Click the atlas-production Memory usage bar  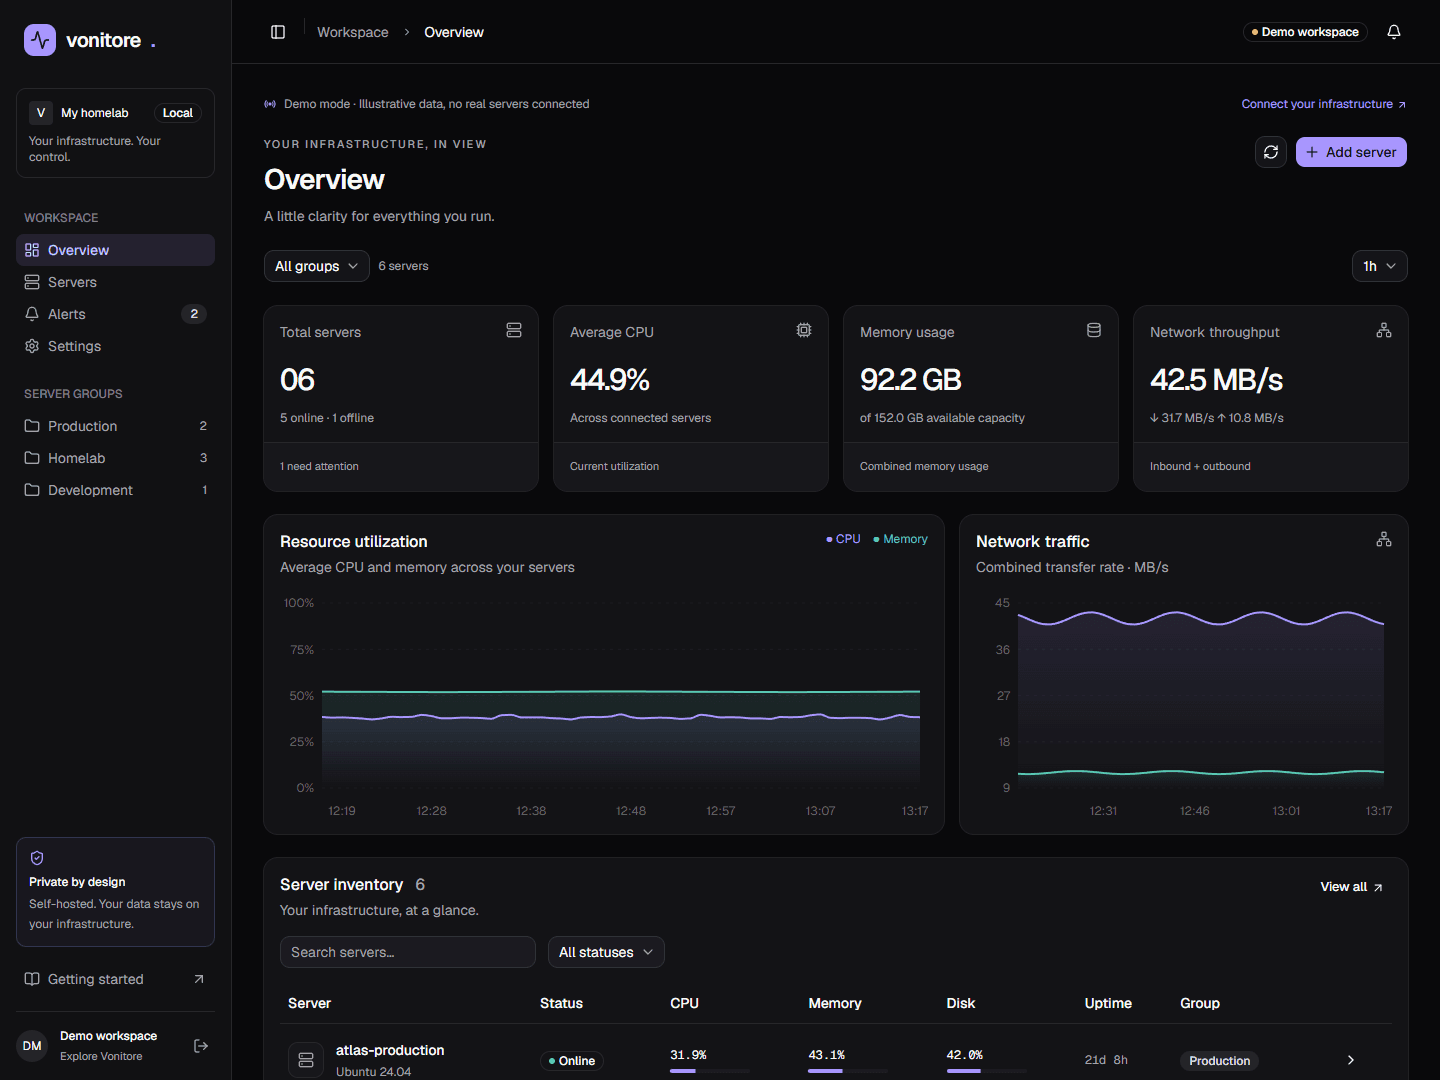pyautogui.click(x=848, y=1071)
